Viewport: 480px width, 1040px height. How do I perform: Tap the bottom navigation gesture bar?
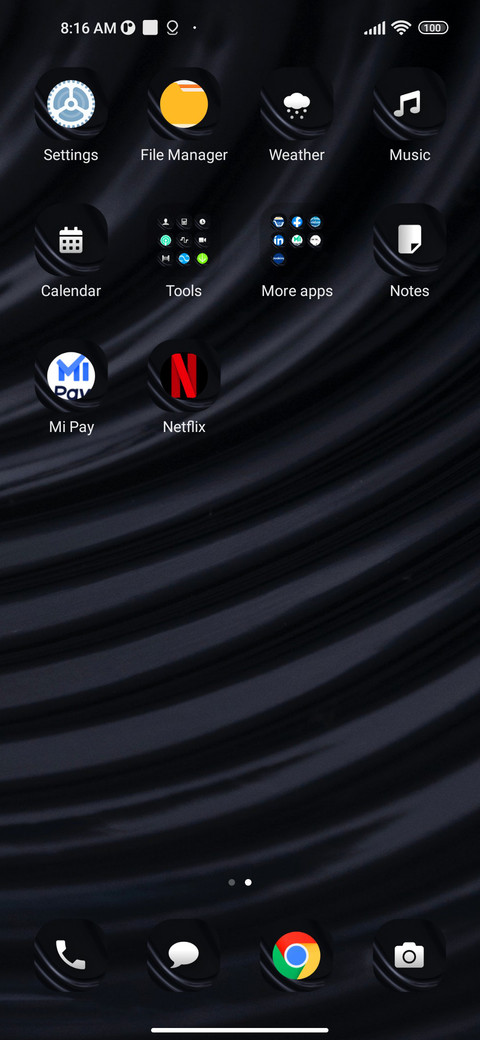point(240,1030)
